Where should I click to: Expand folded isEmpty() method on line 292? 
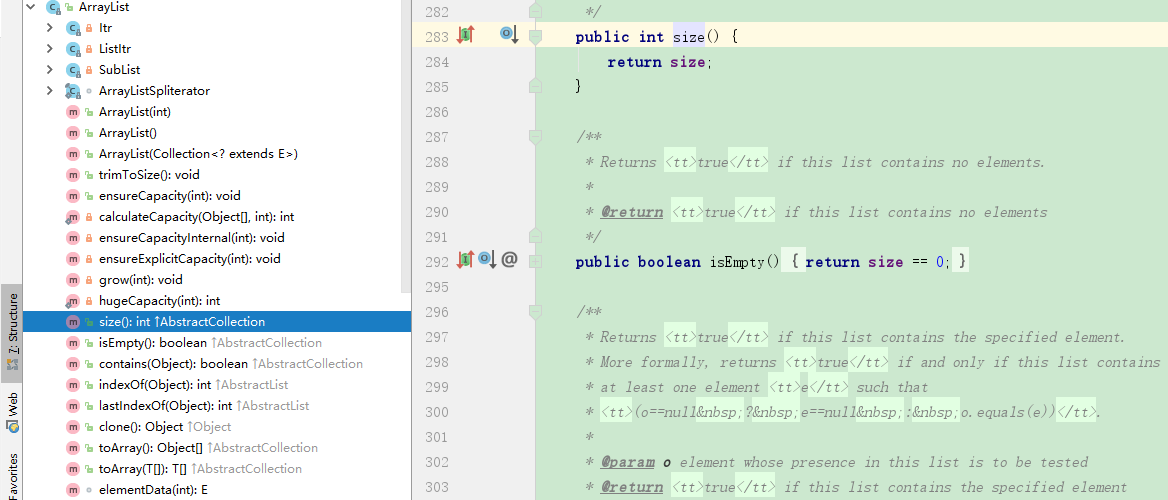pos(535,262)
